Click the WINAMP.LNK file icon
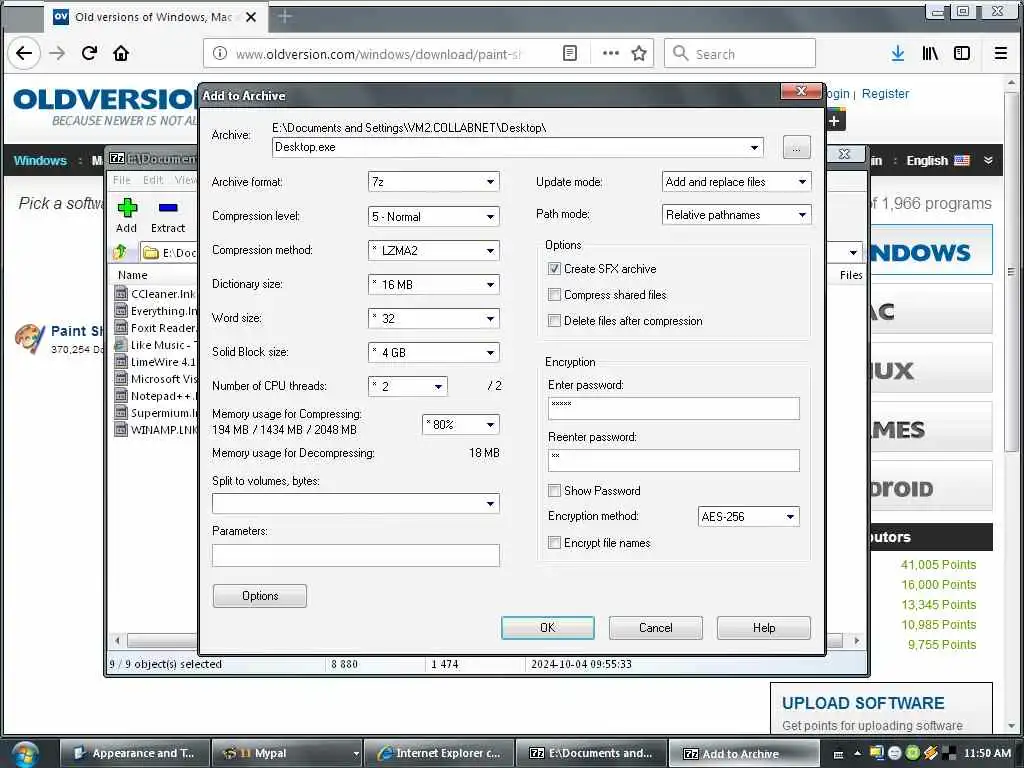 (121, 429)
